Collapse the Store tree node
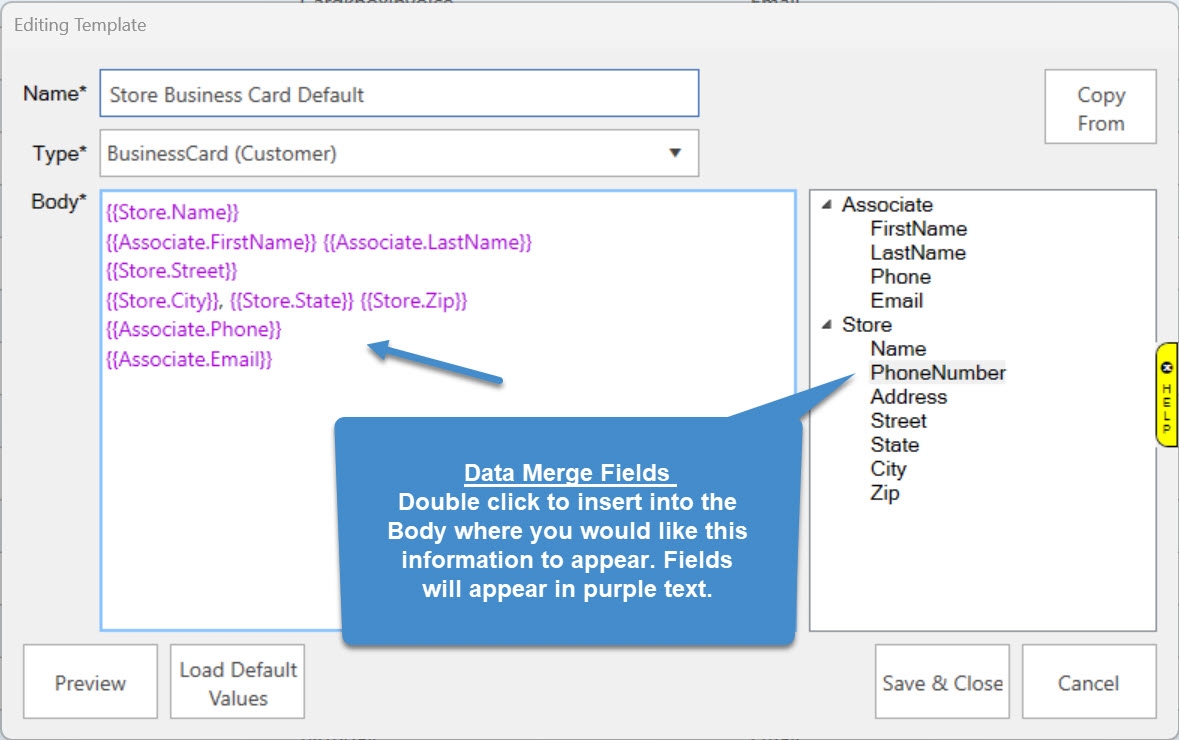 (828, 325)
